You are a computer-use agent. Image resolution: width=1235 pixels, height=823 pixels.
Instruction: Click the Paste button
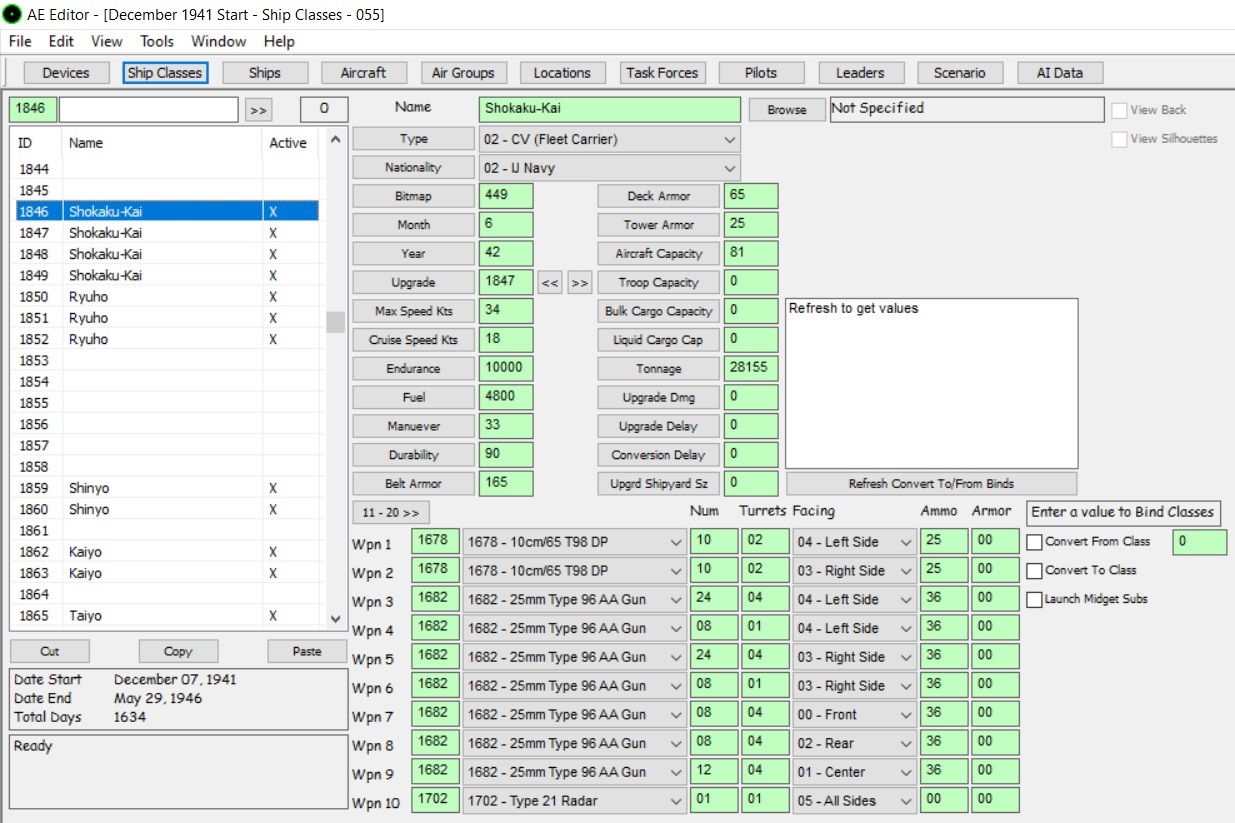(307, 651)
